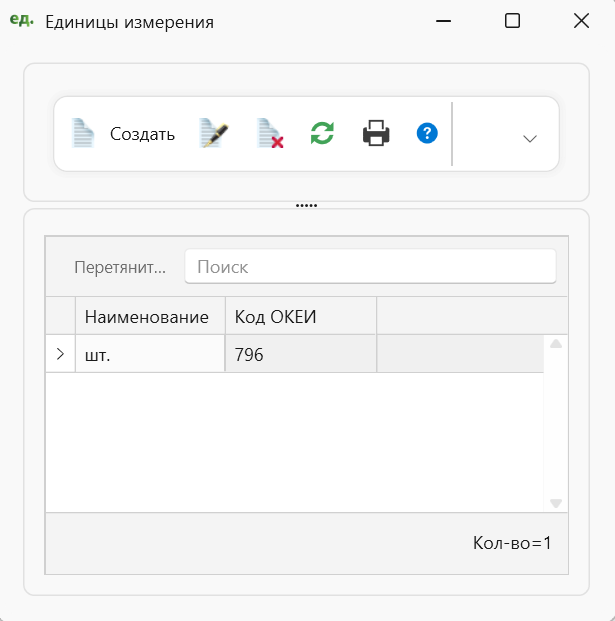
Task: Open help with the blue question mark
Action: [427, 133]
